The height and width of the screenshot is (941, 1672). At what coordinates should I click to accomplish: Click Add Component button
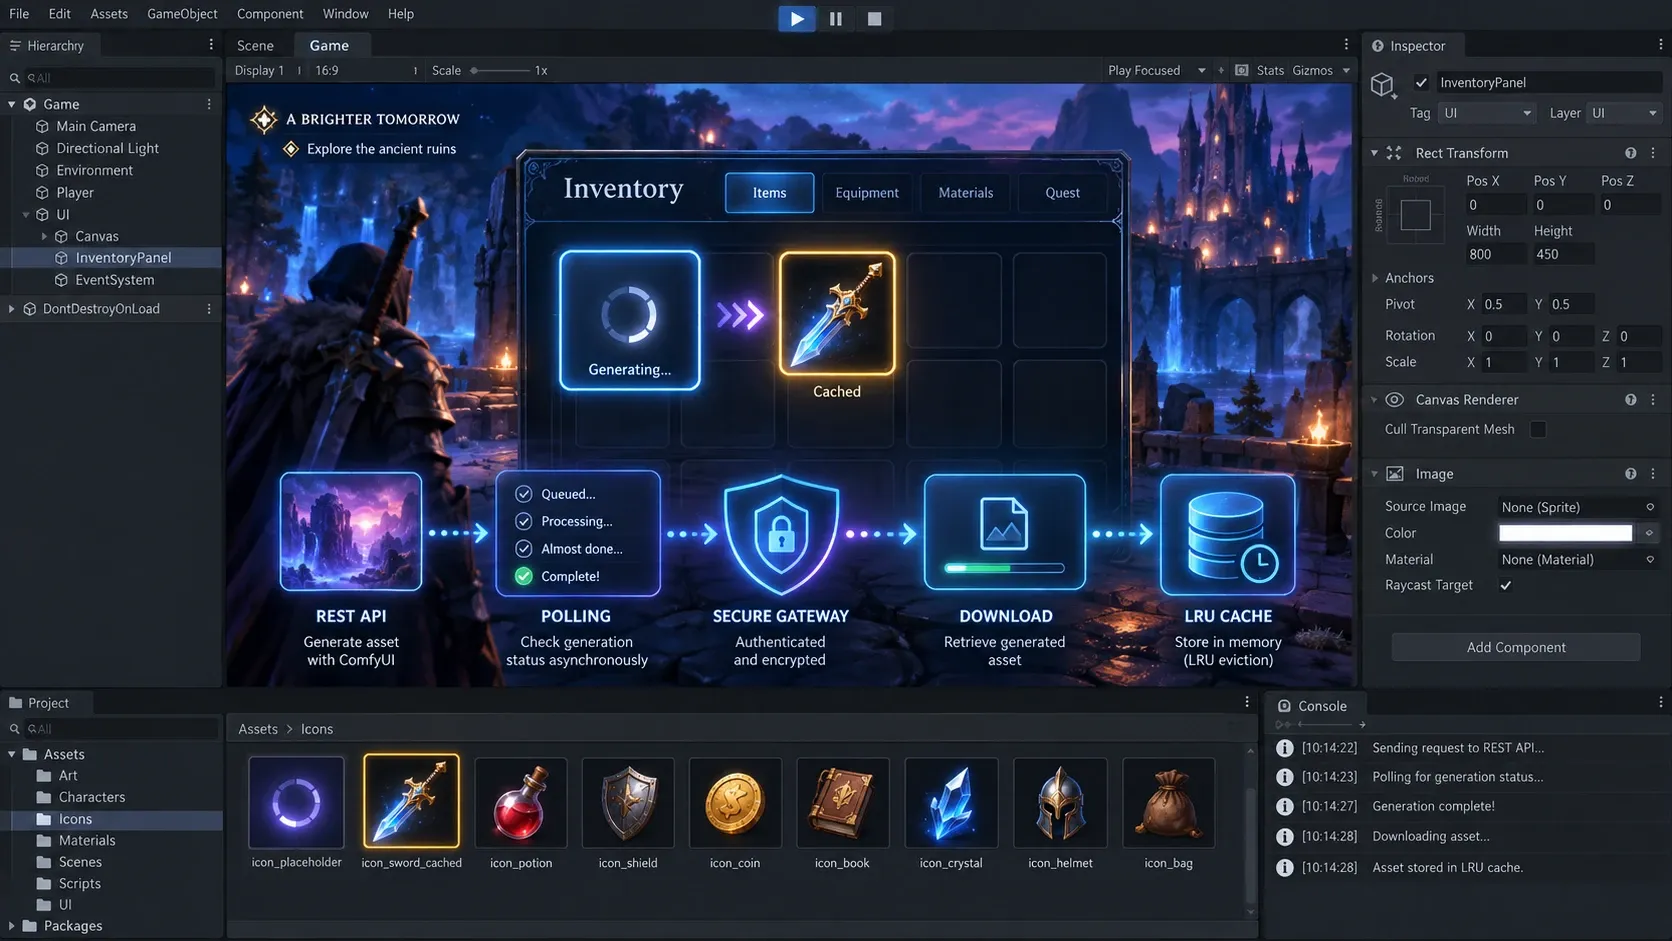coord(1516,647)
